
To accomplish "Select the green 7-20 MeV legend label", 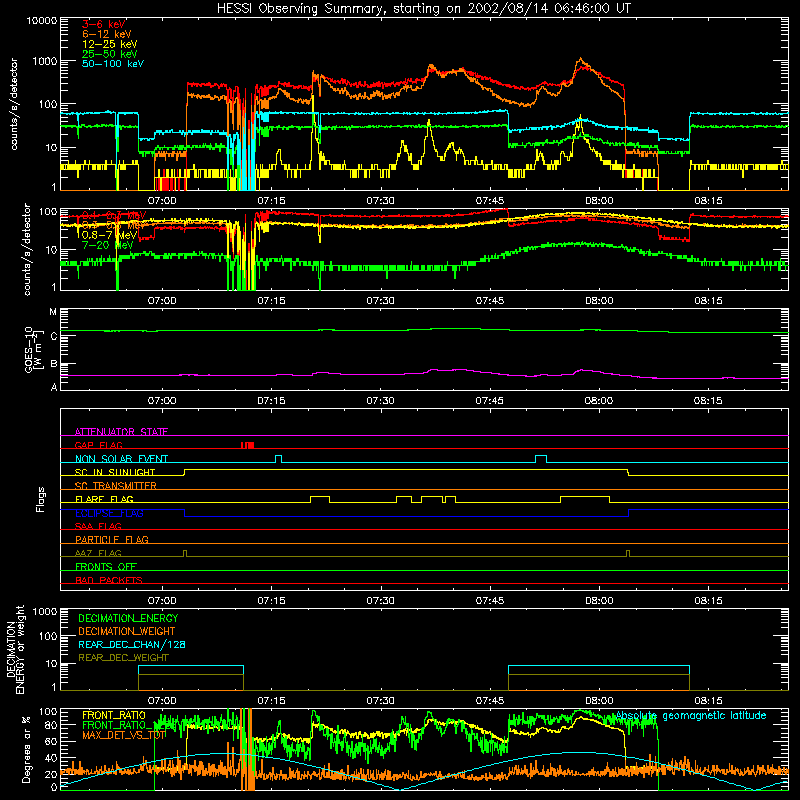I will (x=108, y=245).
